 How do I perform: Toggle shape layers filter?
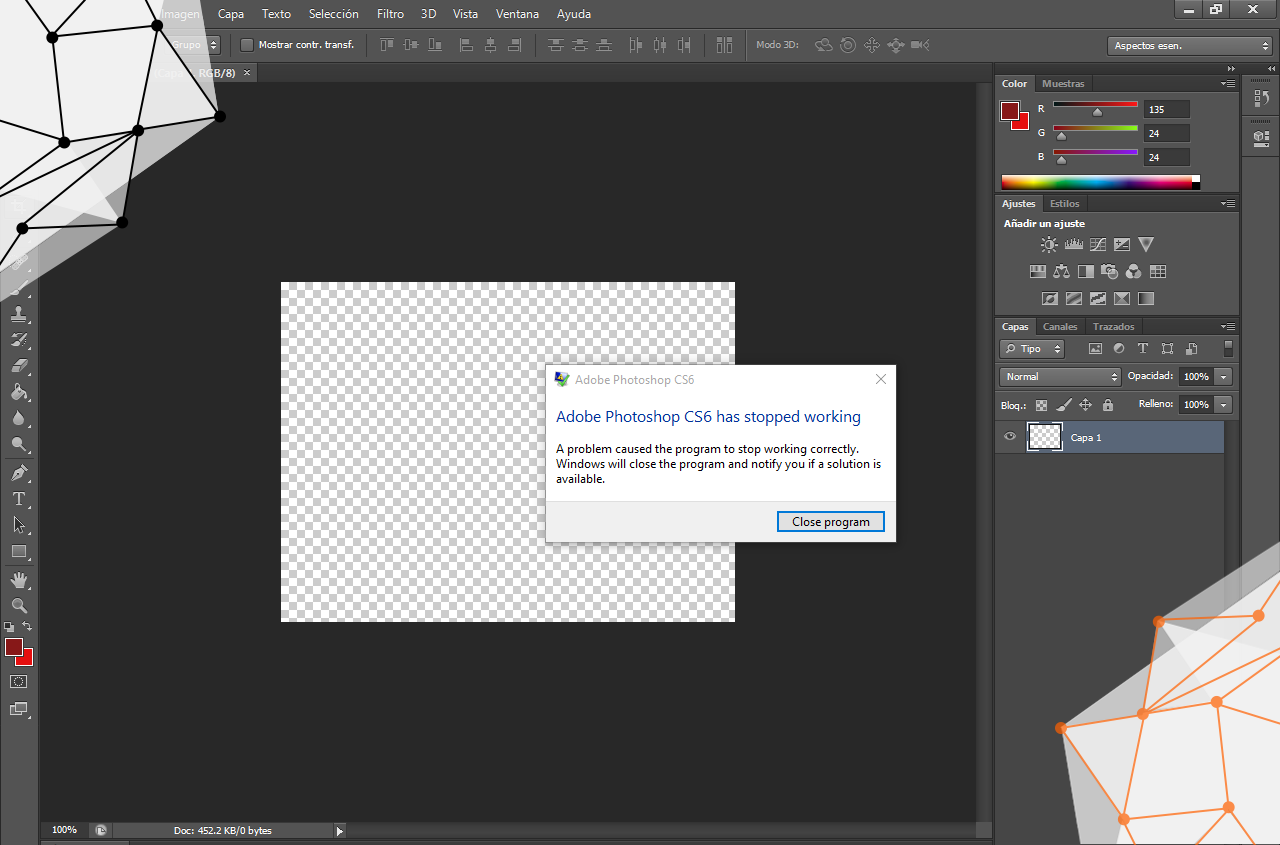[1168, 349]
